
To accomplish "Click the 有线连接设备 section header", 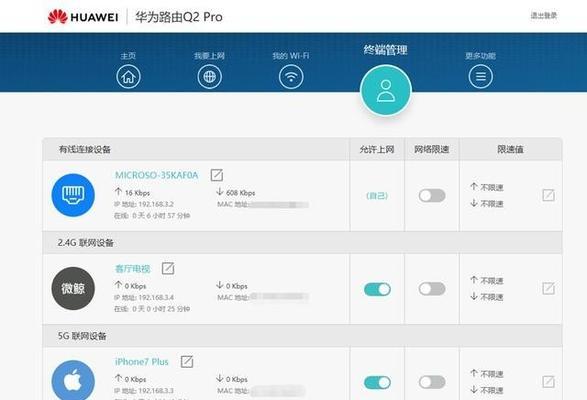I will point(85,149).
